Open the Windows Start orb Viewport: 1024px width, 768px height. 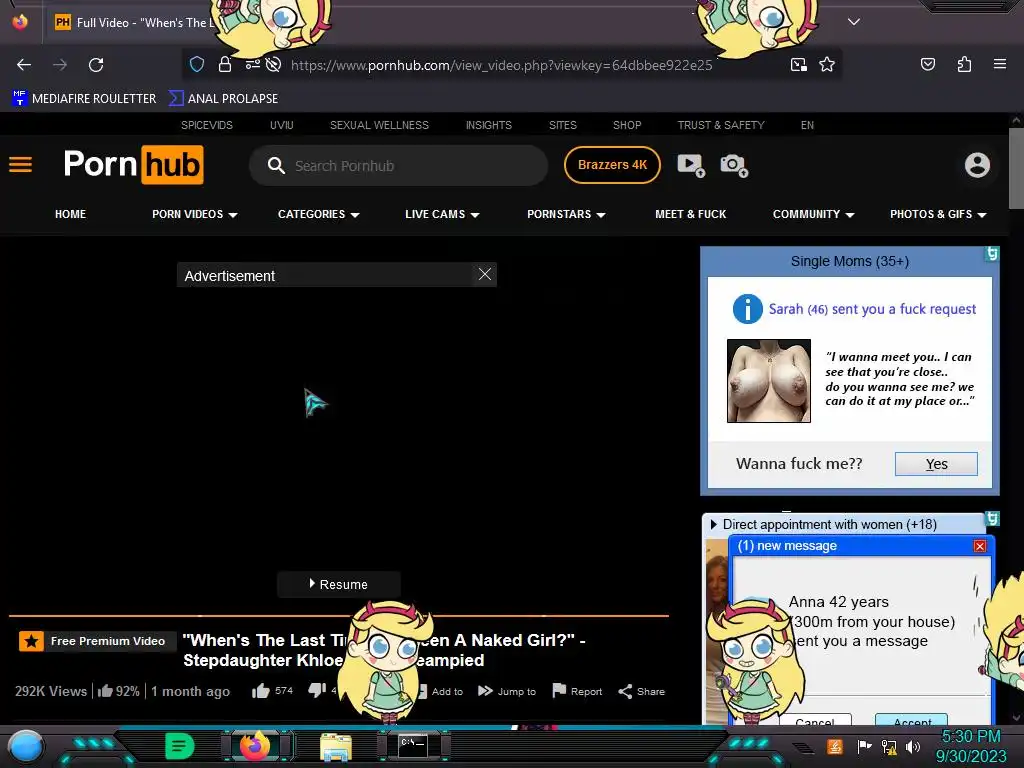[x=25, y=746]
